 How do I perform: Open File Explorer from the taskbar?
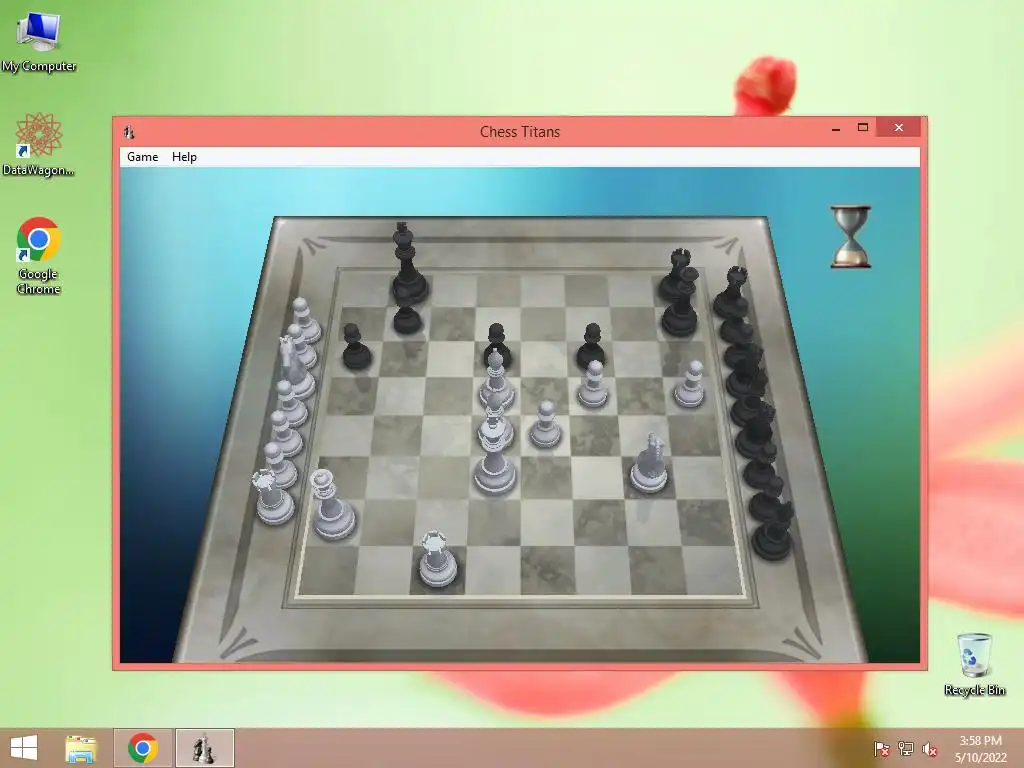[x=81, y=748]
